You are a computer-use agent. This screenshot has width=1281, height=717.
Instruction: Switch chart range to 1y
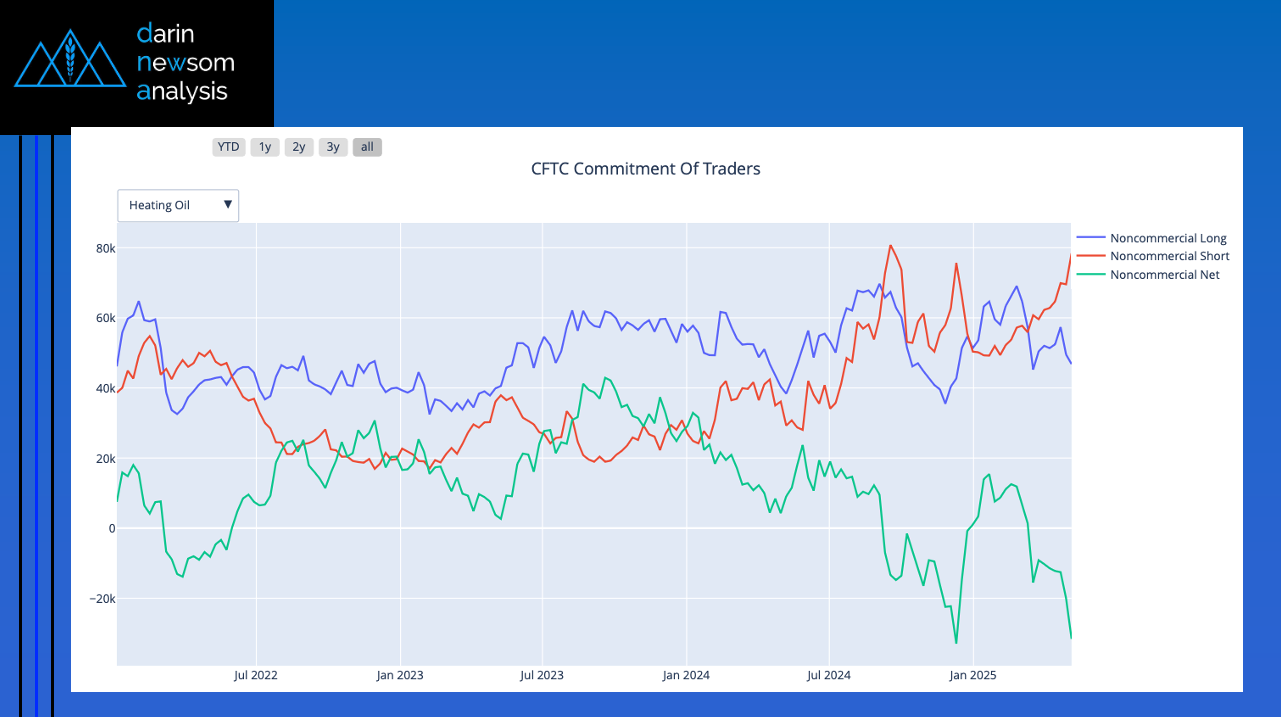(x=265, y=147)
